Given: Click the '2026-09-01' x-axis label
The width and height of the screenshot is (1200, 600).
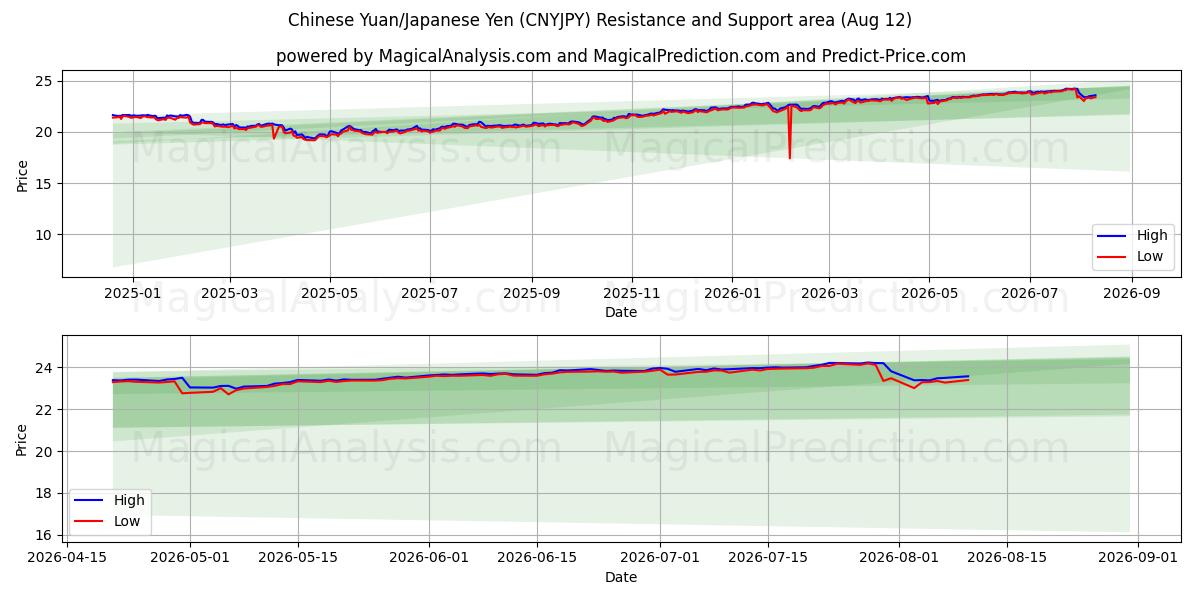Looking at the screenshot, I should tap(1138, 558).
